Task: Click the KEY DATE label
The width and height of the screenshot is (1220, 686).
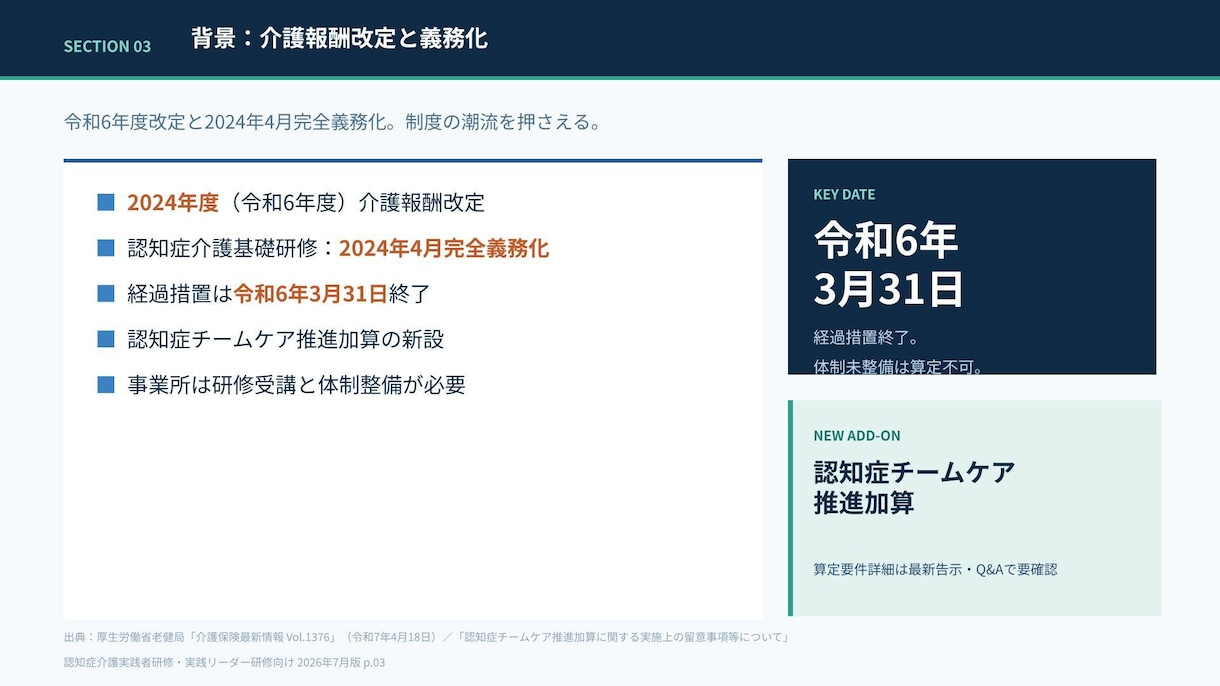Action: coord(844,194)
